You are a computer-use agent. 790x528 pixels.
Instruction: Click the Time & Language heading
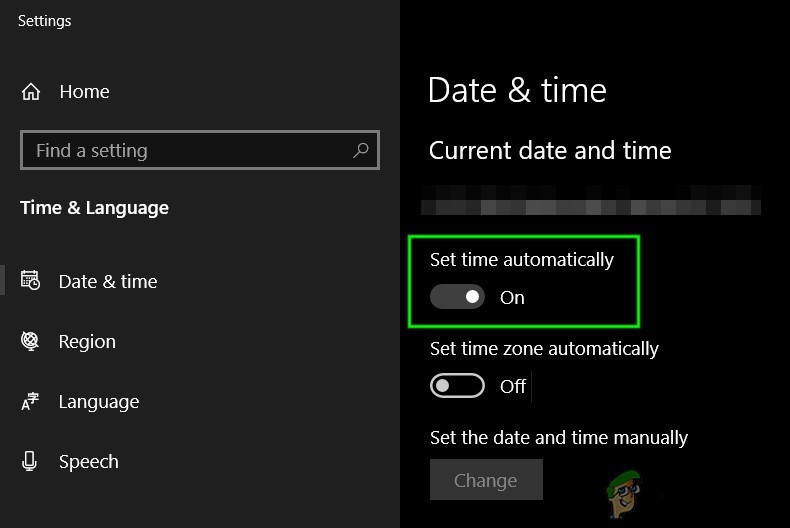point(94,208)
